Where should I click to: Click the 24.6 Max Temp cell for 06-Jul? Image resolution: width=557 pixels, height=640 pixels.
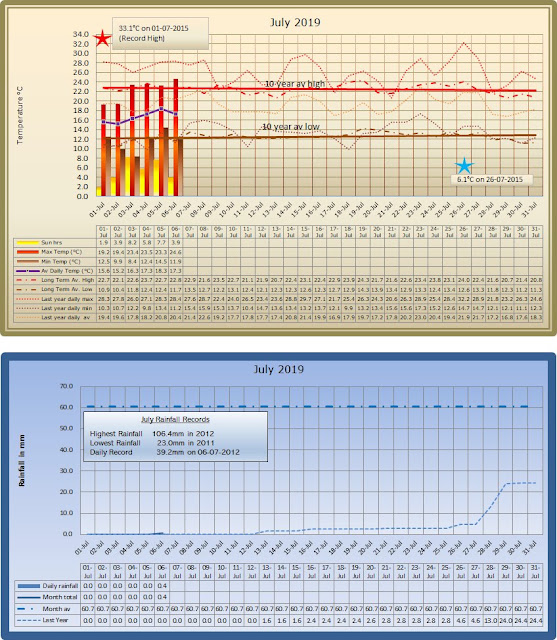click(x=175, y=252)
